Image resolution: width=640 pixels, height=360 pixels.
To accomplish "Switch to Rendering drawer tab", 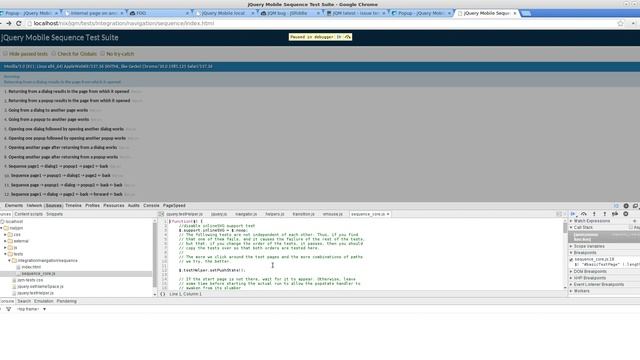I will 67,301.
